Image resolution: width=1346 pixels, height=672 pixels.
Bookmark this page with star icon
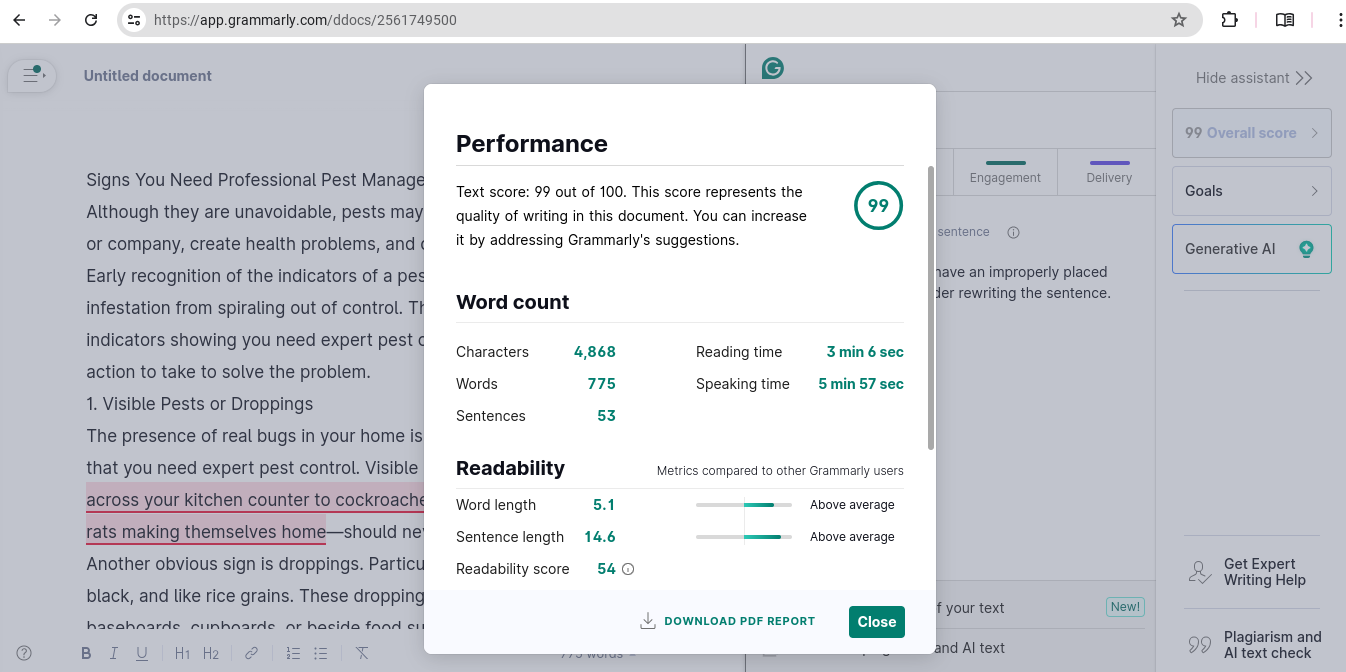point(1179,20)
